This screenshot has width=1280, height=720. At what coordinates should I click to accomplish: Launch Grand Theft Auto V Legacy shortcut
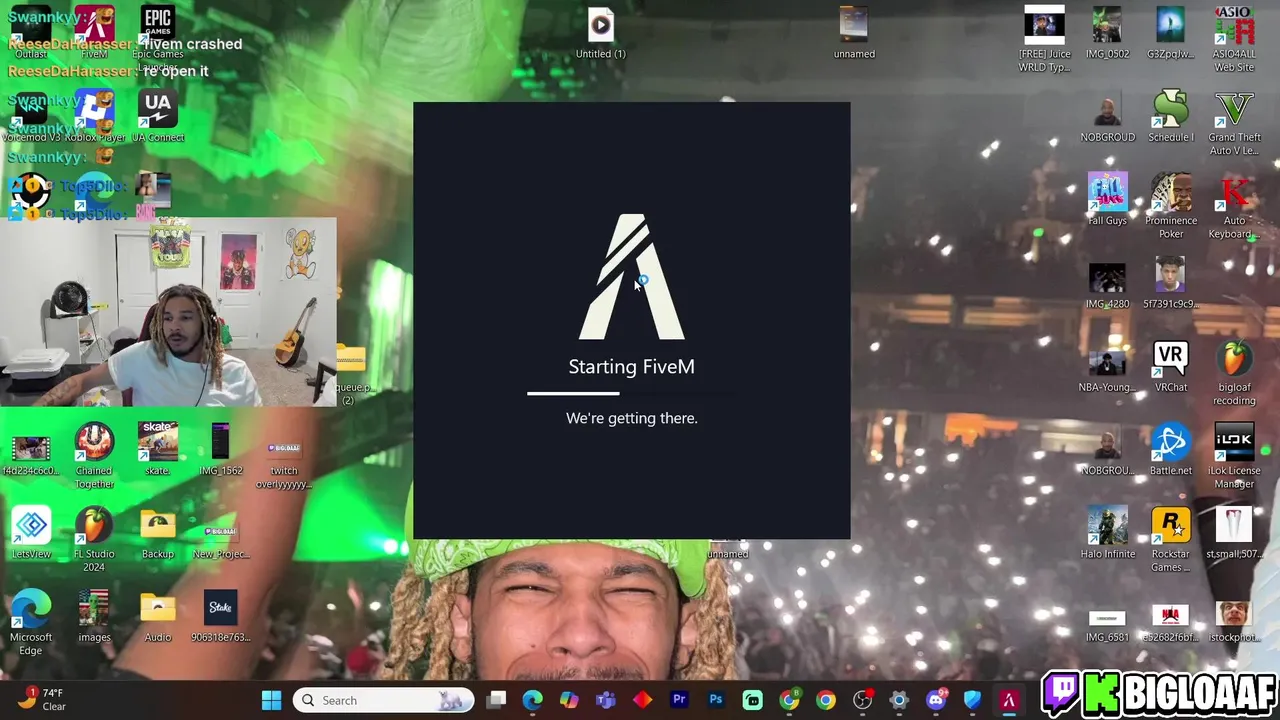tap(1234, 123)
